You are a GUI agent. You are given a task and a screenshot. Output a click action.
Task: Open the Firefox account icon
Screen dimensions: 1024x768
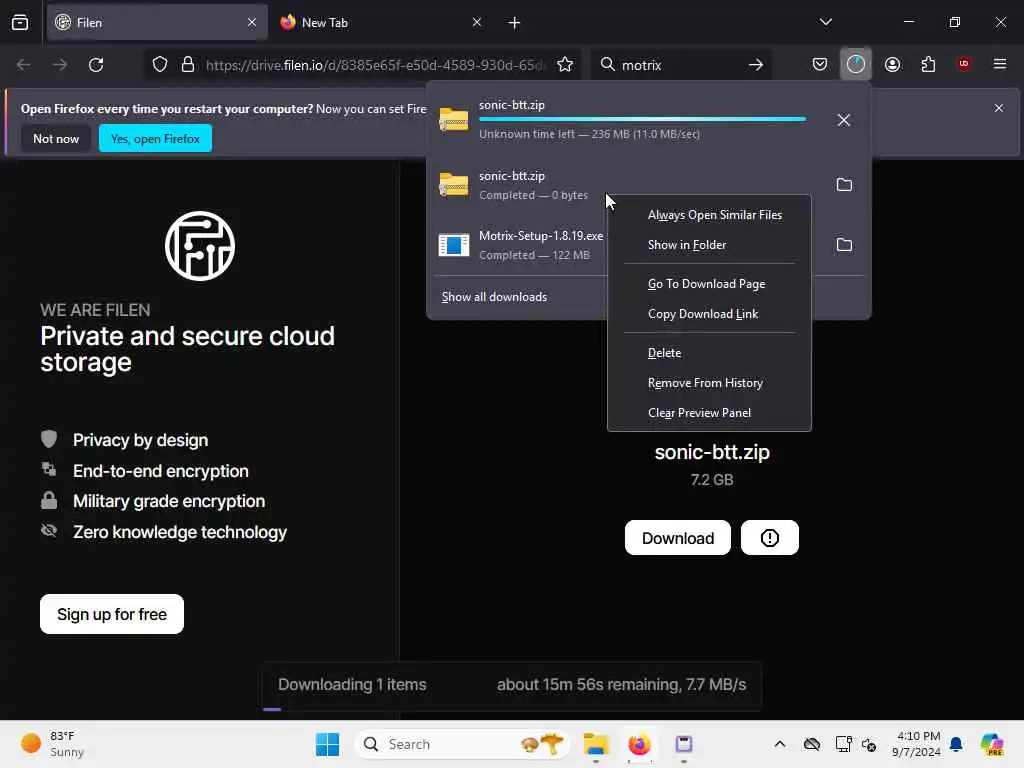(x=892, y=65)
